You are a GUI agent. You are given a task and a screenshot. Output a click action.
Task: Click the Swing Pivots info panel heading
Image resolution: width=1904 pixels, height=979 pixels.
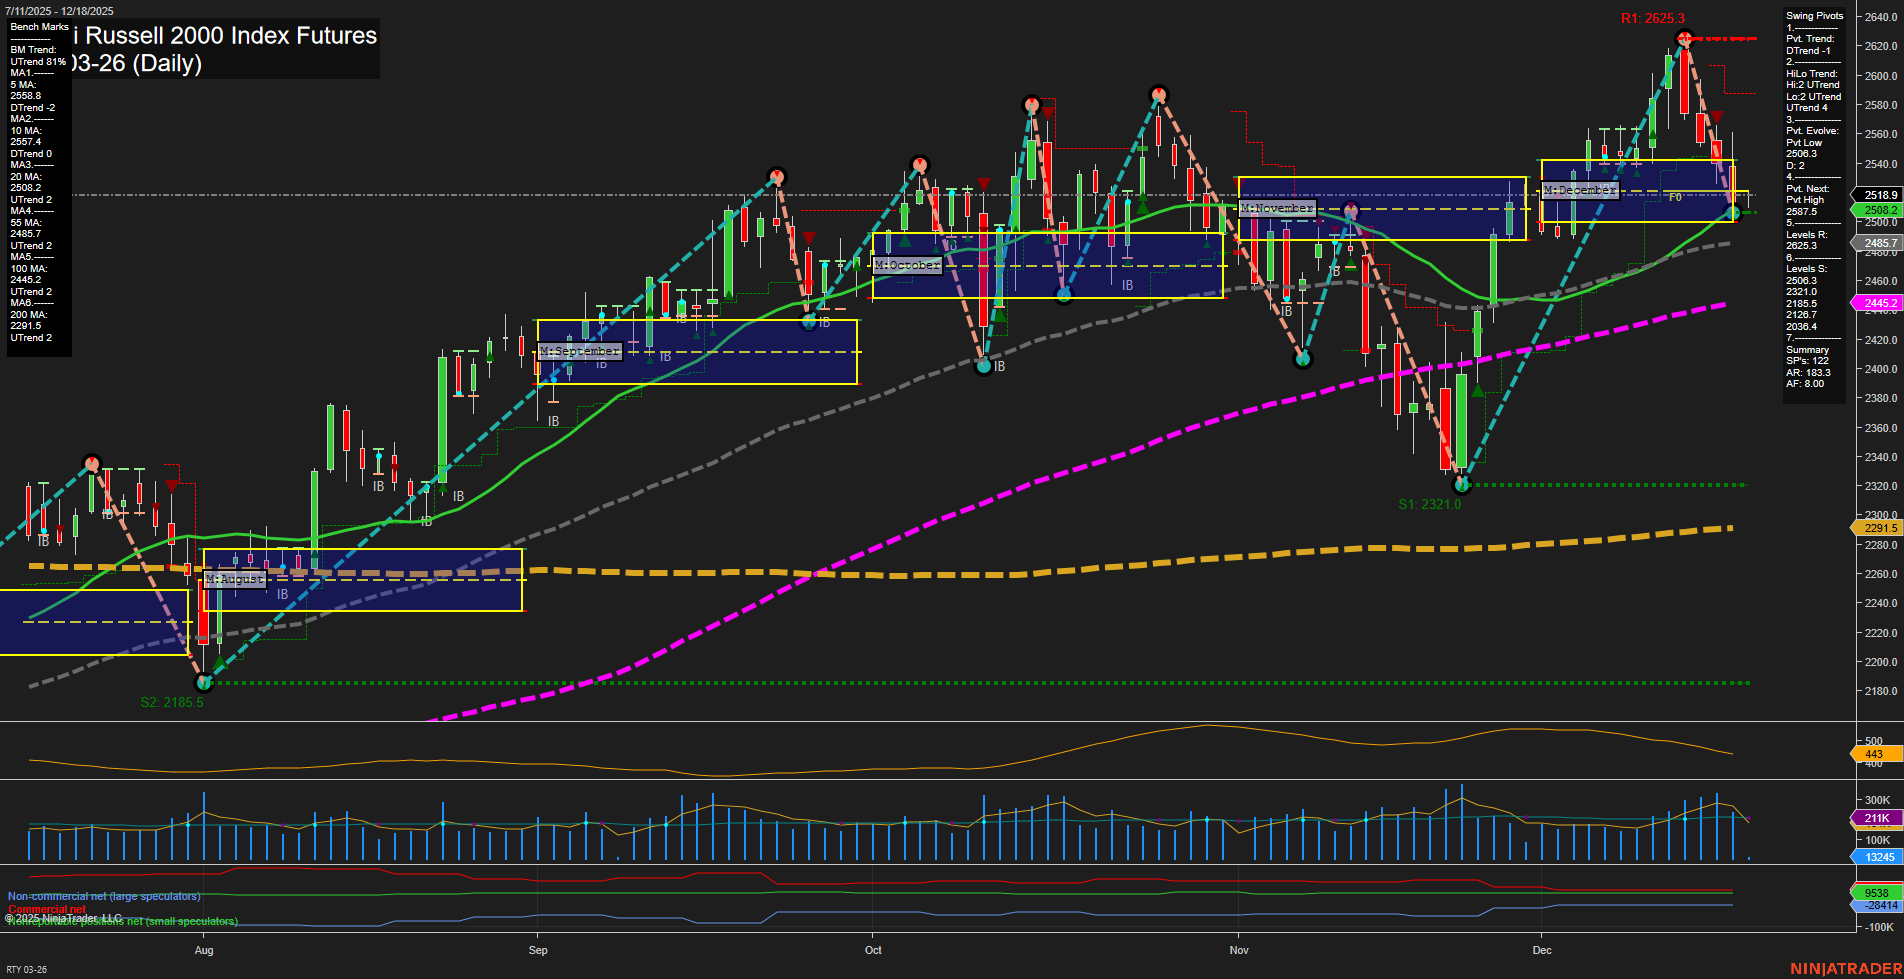1814,16
